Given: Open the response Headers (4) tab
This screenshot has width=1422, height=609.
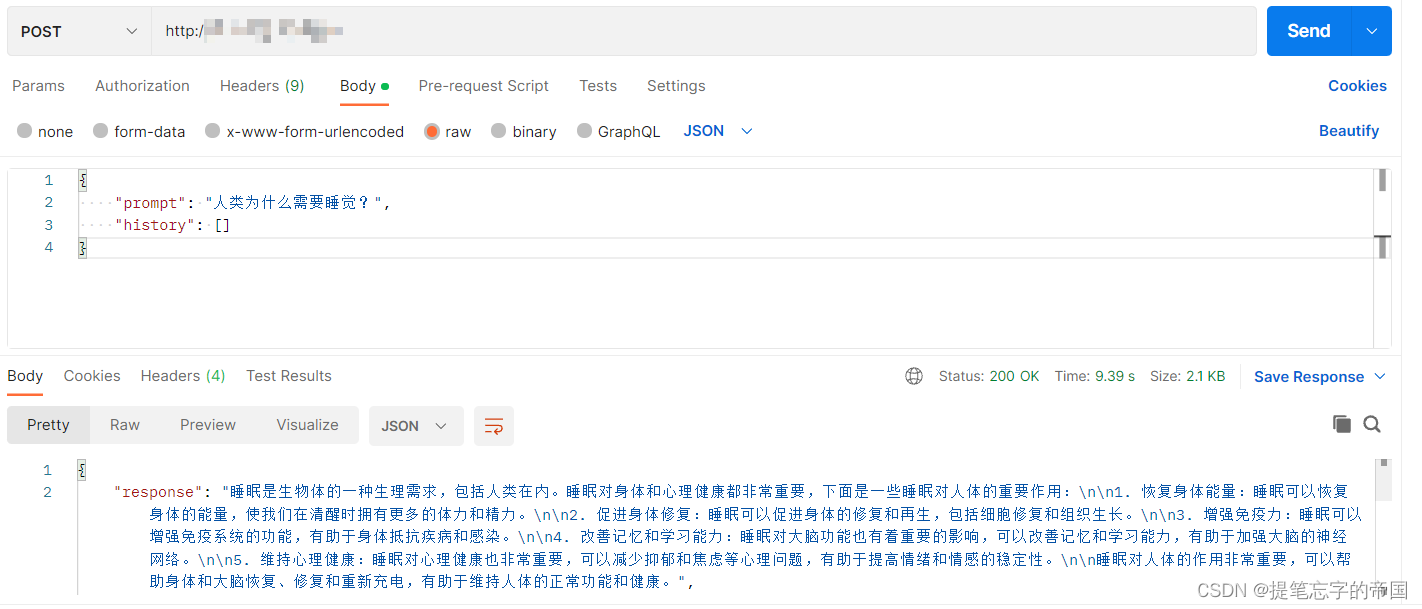Looking at the screenshot, I should (x=183, y=376).
